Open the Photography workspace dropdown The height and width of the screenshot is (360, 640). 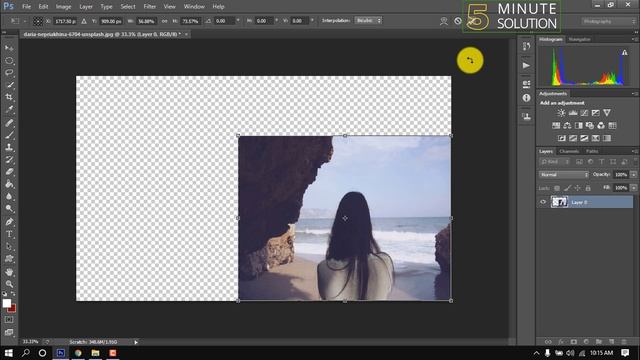608,21
